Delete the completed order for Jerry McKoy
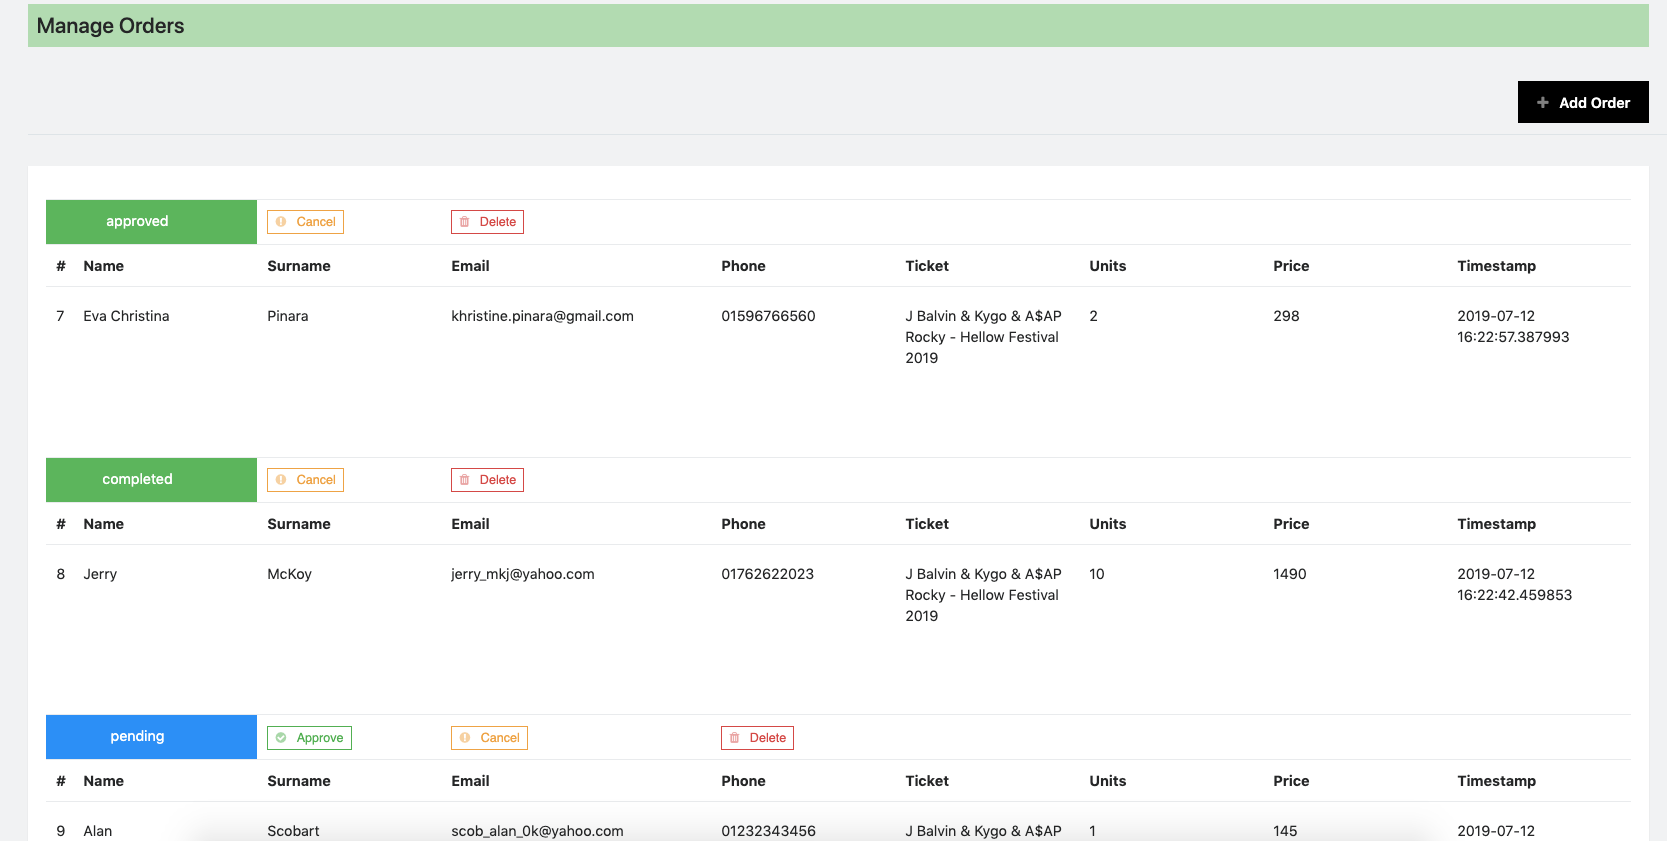Viewport: 1667px width, 841px height. click(487, 480)
